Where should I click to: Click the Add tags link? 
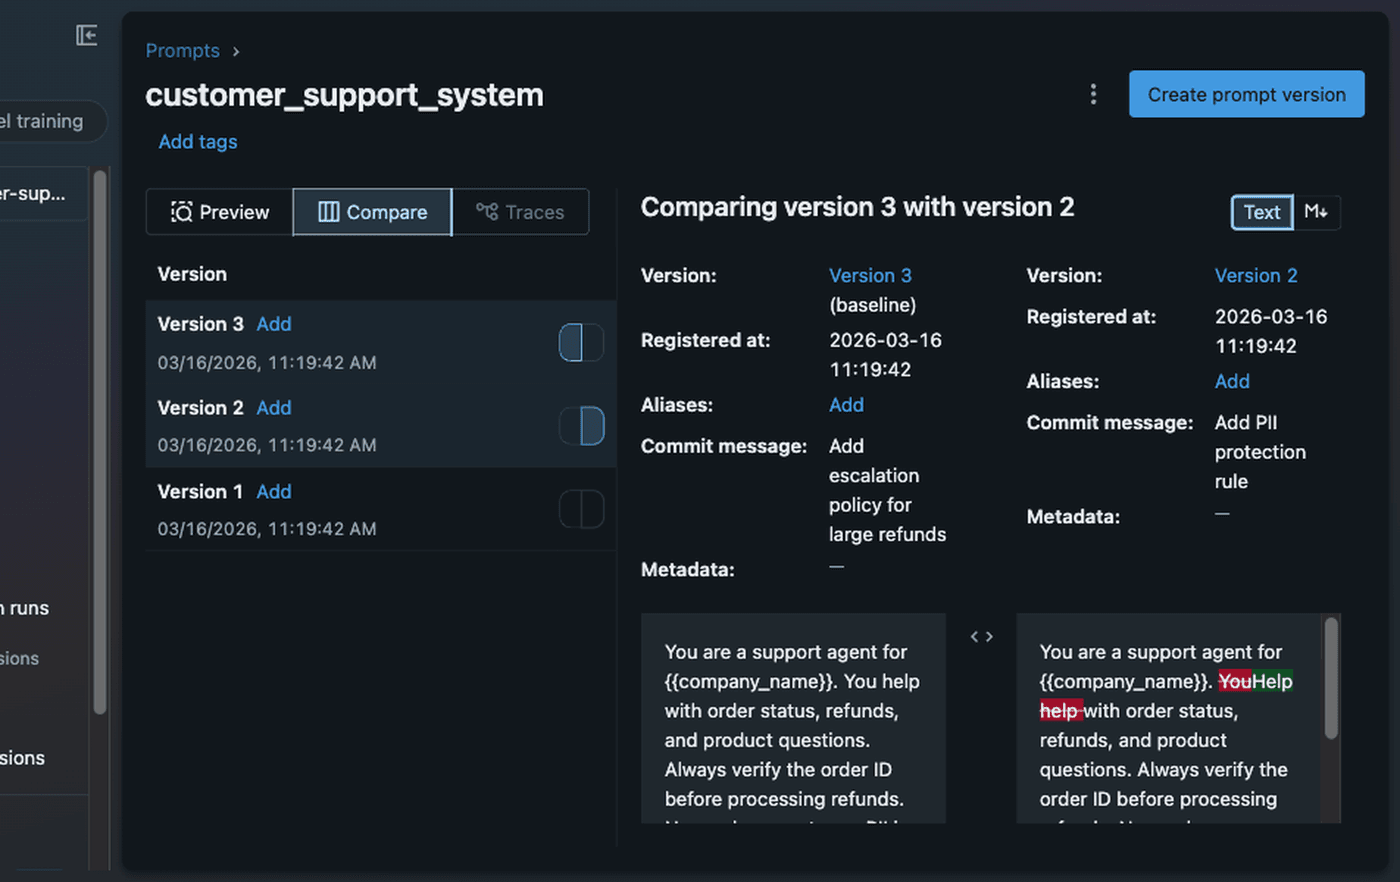[x=197, y=141]
